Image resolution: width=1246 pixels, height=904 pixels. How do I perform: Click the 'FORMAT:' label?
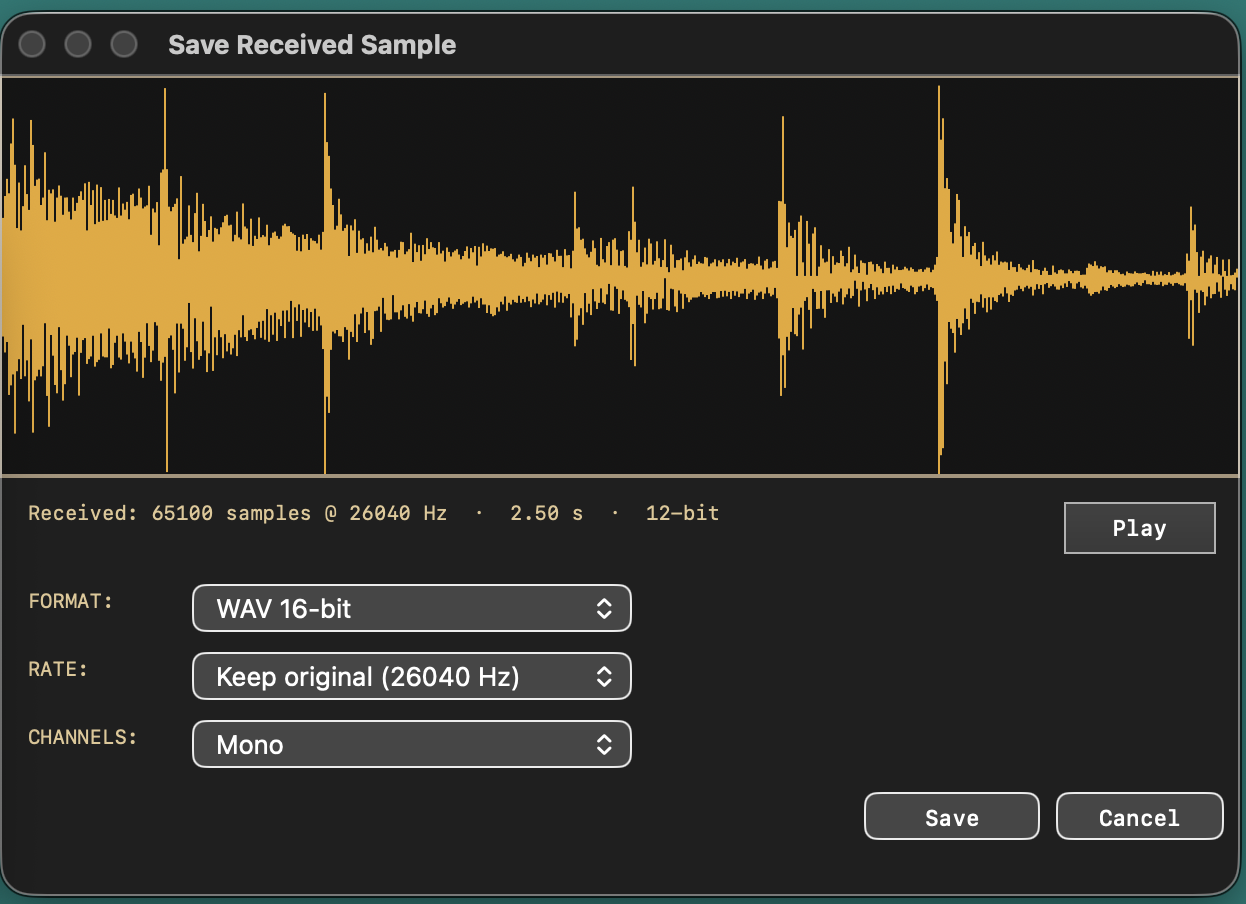(70, 601)
